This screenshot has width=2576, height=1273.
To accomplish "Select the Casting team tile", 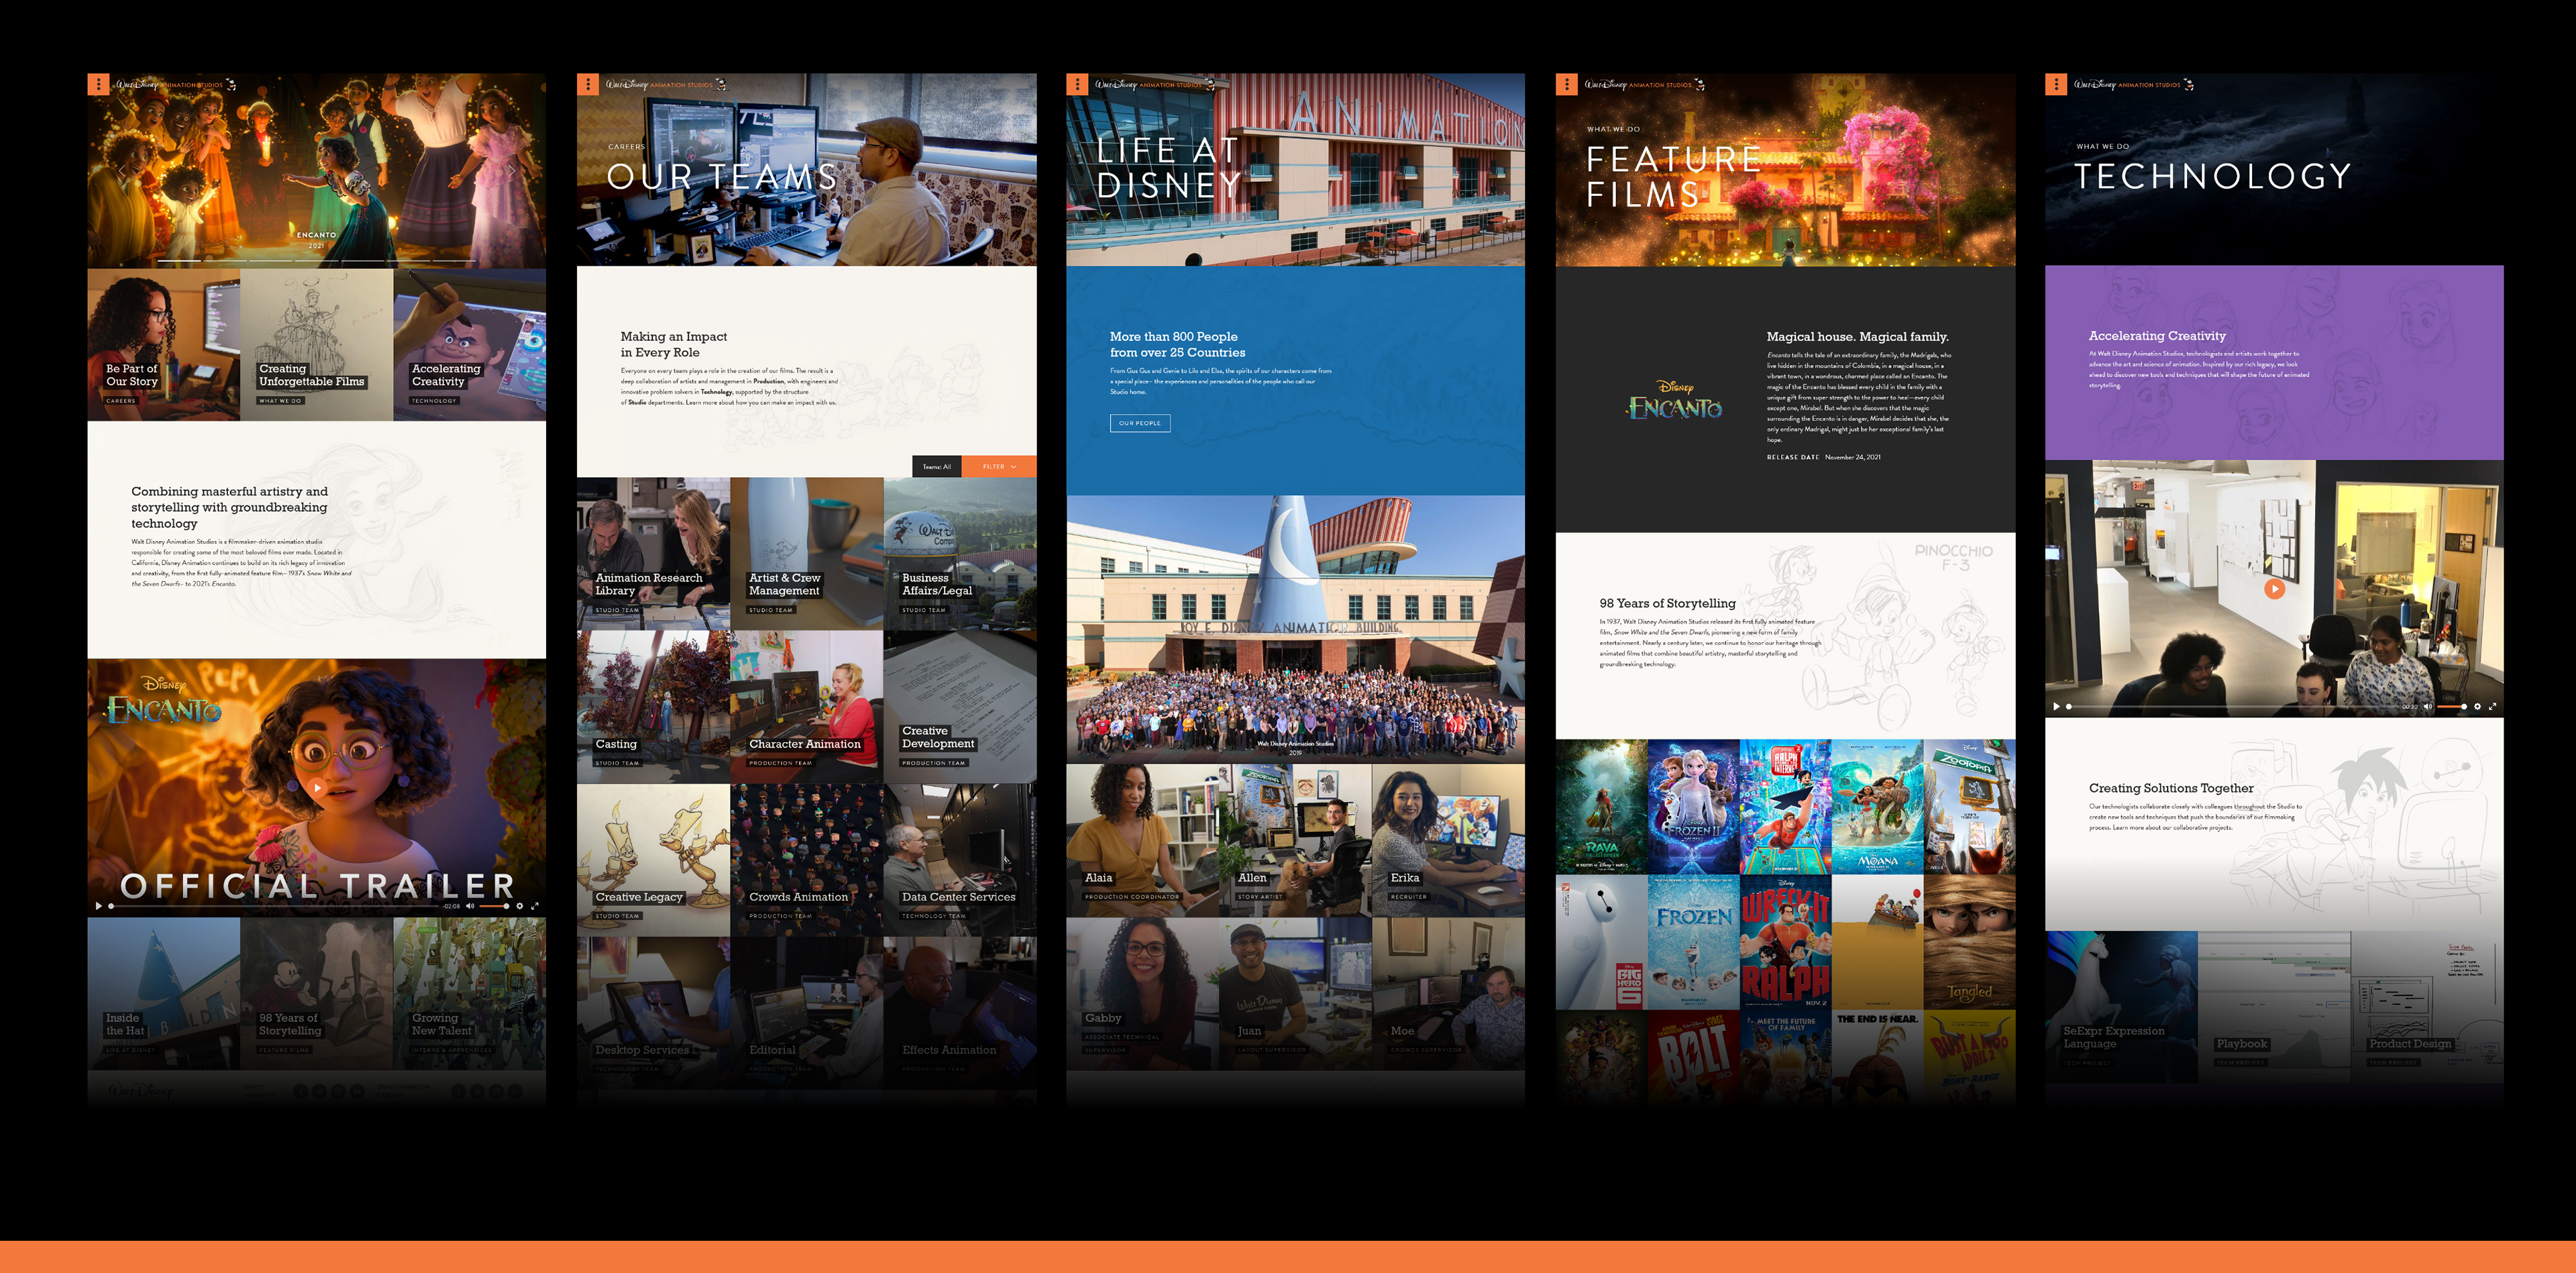I will click(x=654, y=707).
